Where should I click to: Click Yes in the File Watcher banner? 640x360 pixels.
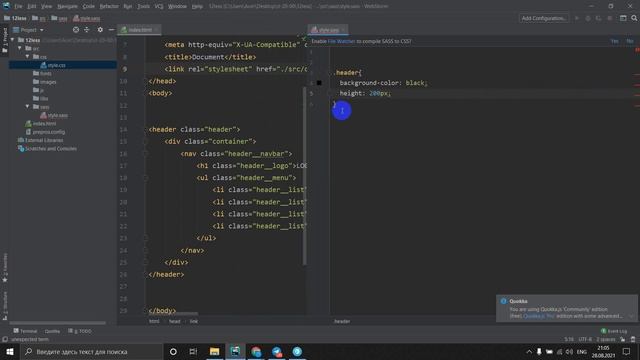(x=614, y=41)
